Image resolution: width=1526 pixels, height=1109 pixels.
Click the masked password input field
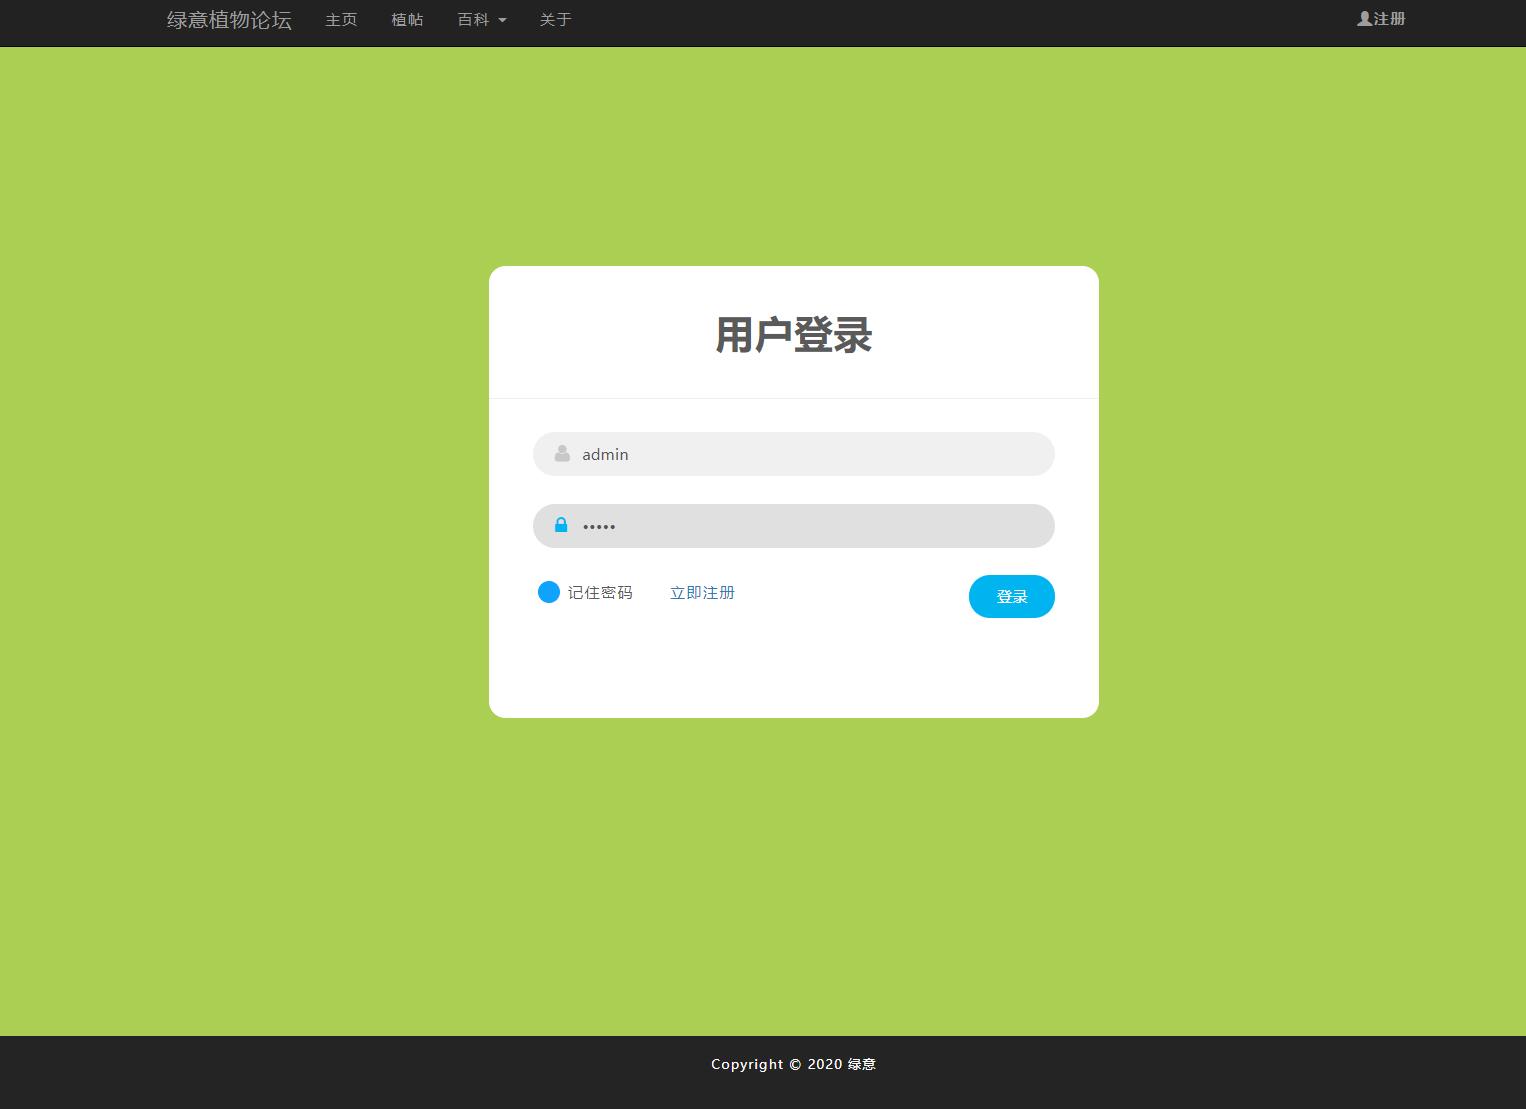[793, 525]
